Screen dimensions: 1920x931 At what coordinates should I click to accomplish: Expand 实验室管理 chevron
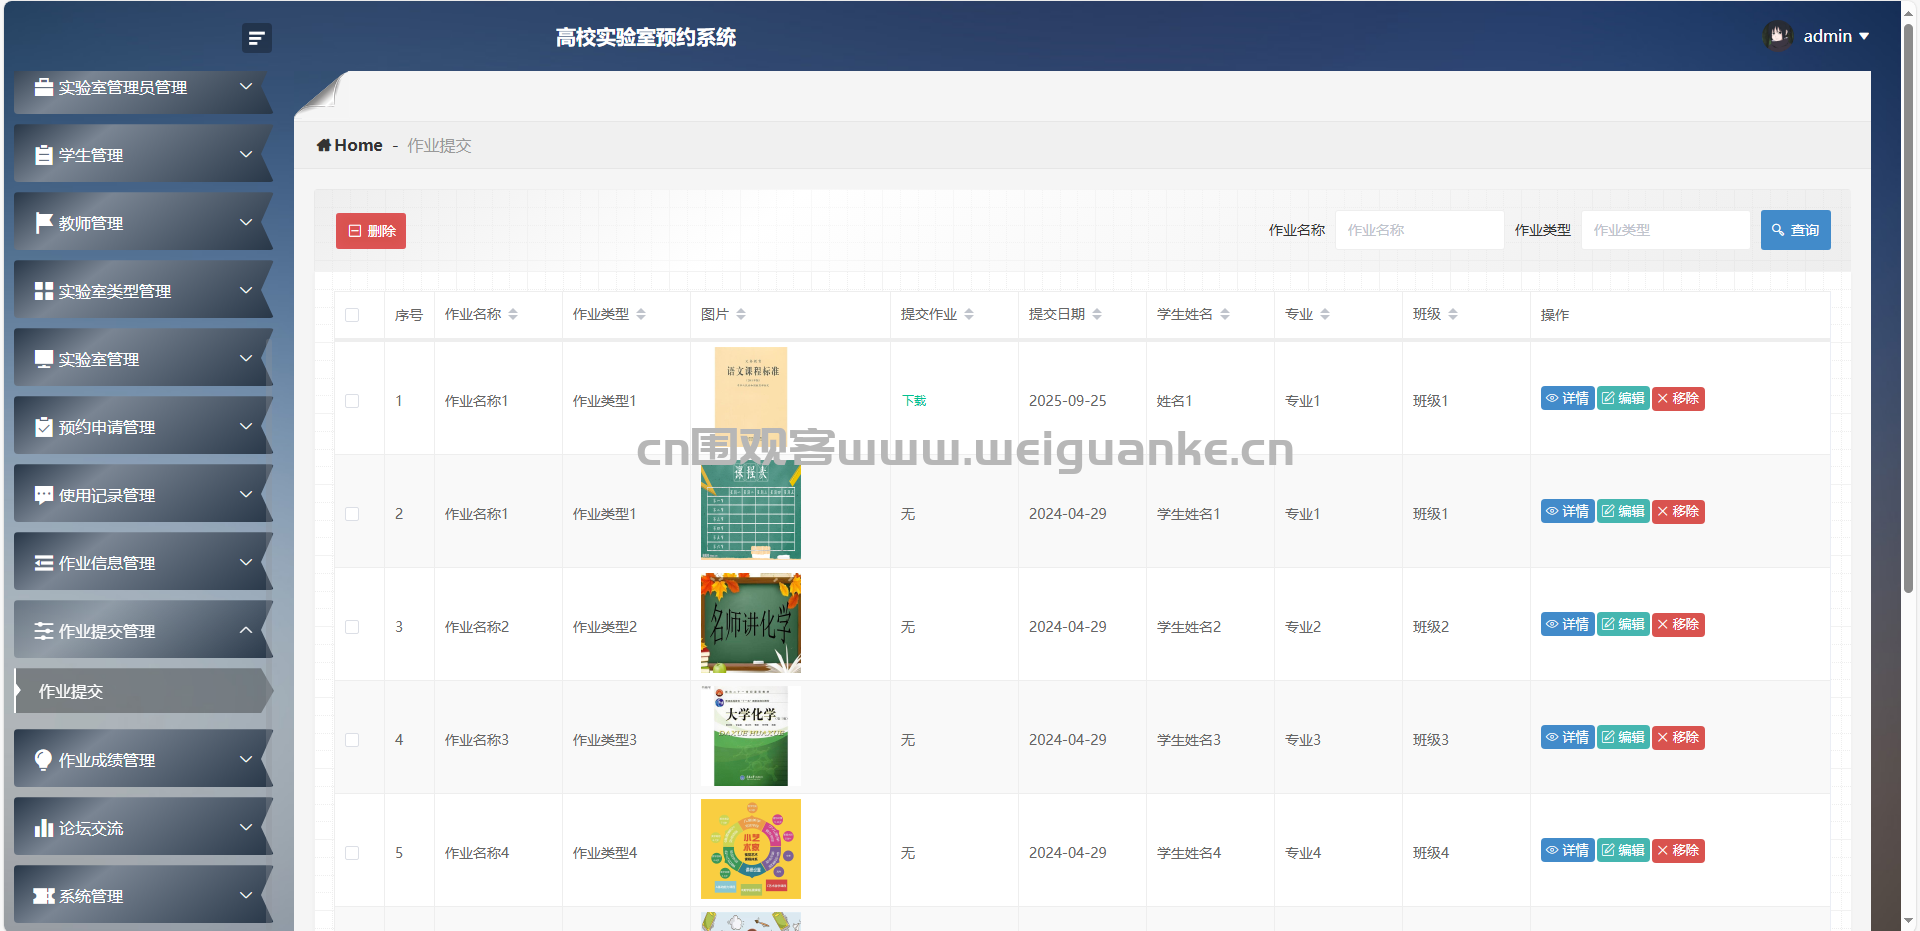pos(246,359)
